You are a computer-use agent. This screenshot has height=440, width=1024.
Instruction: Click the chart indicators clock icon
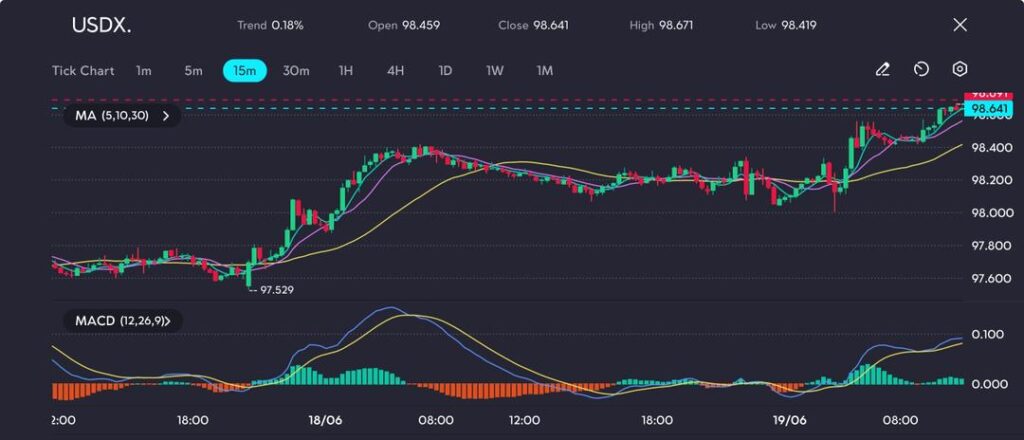[x=921, y=70]
